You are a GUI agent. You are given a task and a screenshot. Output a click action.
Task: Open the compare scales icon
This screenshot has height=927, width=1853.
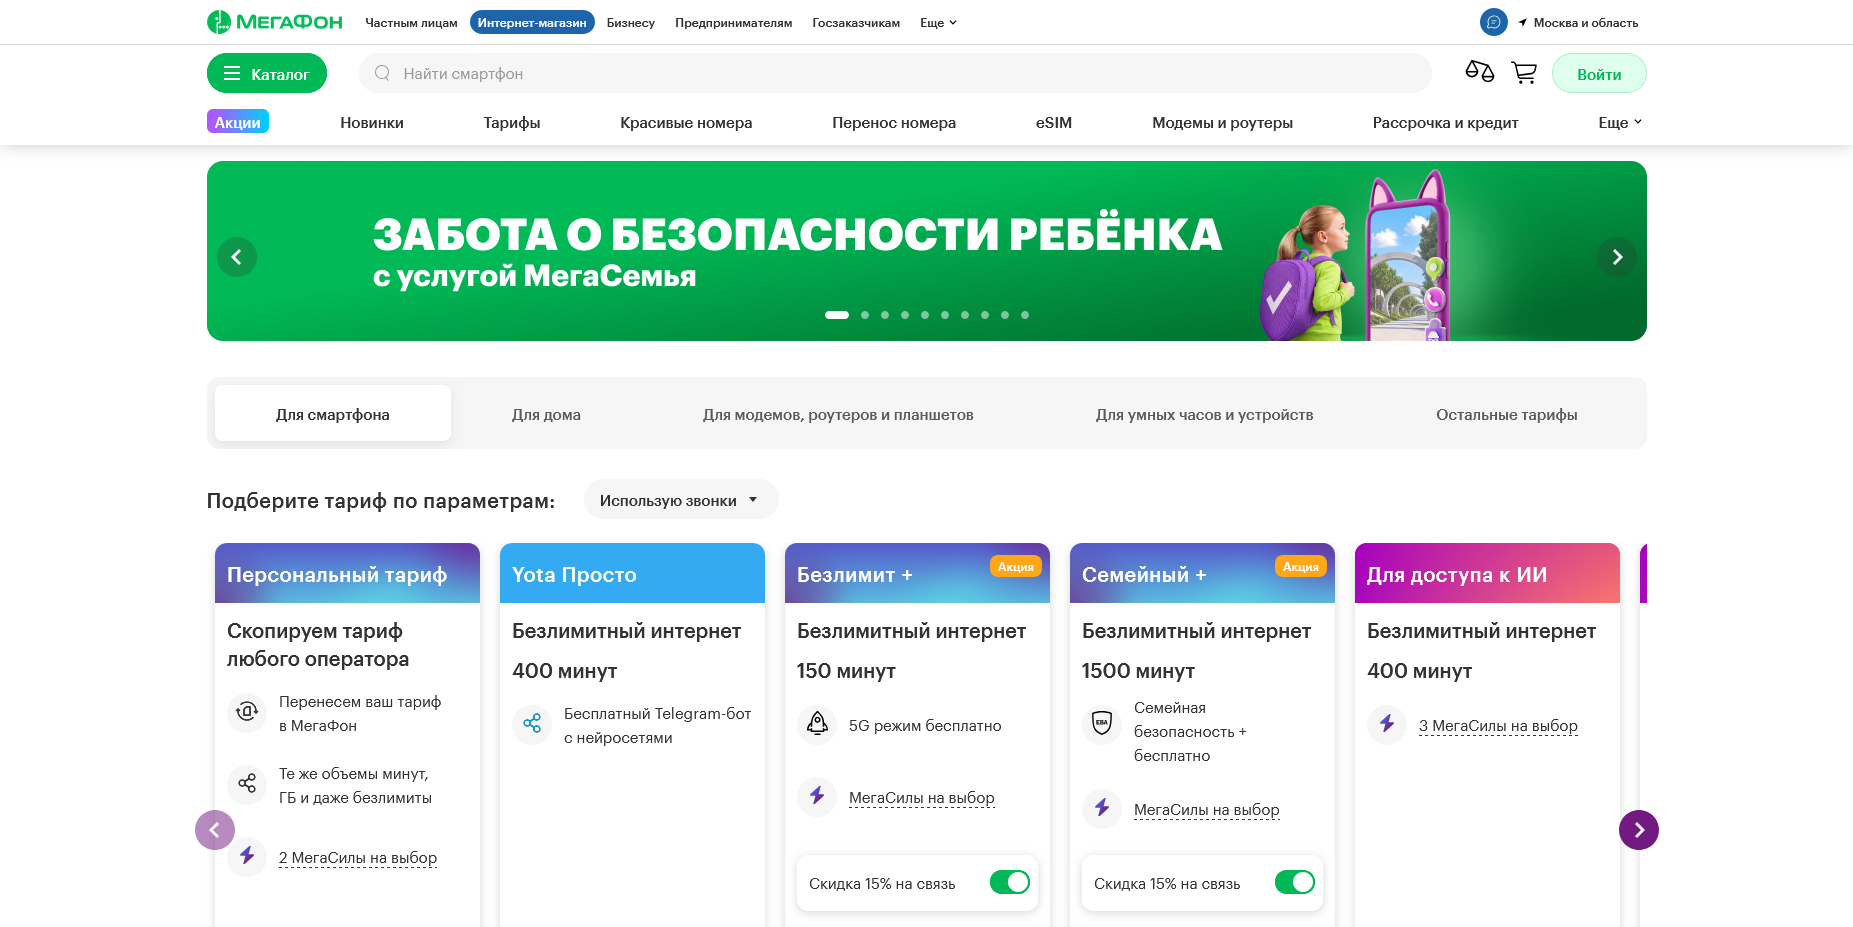point(1479,72)
